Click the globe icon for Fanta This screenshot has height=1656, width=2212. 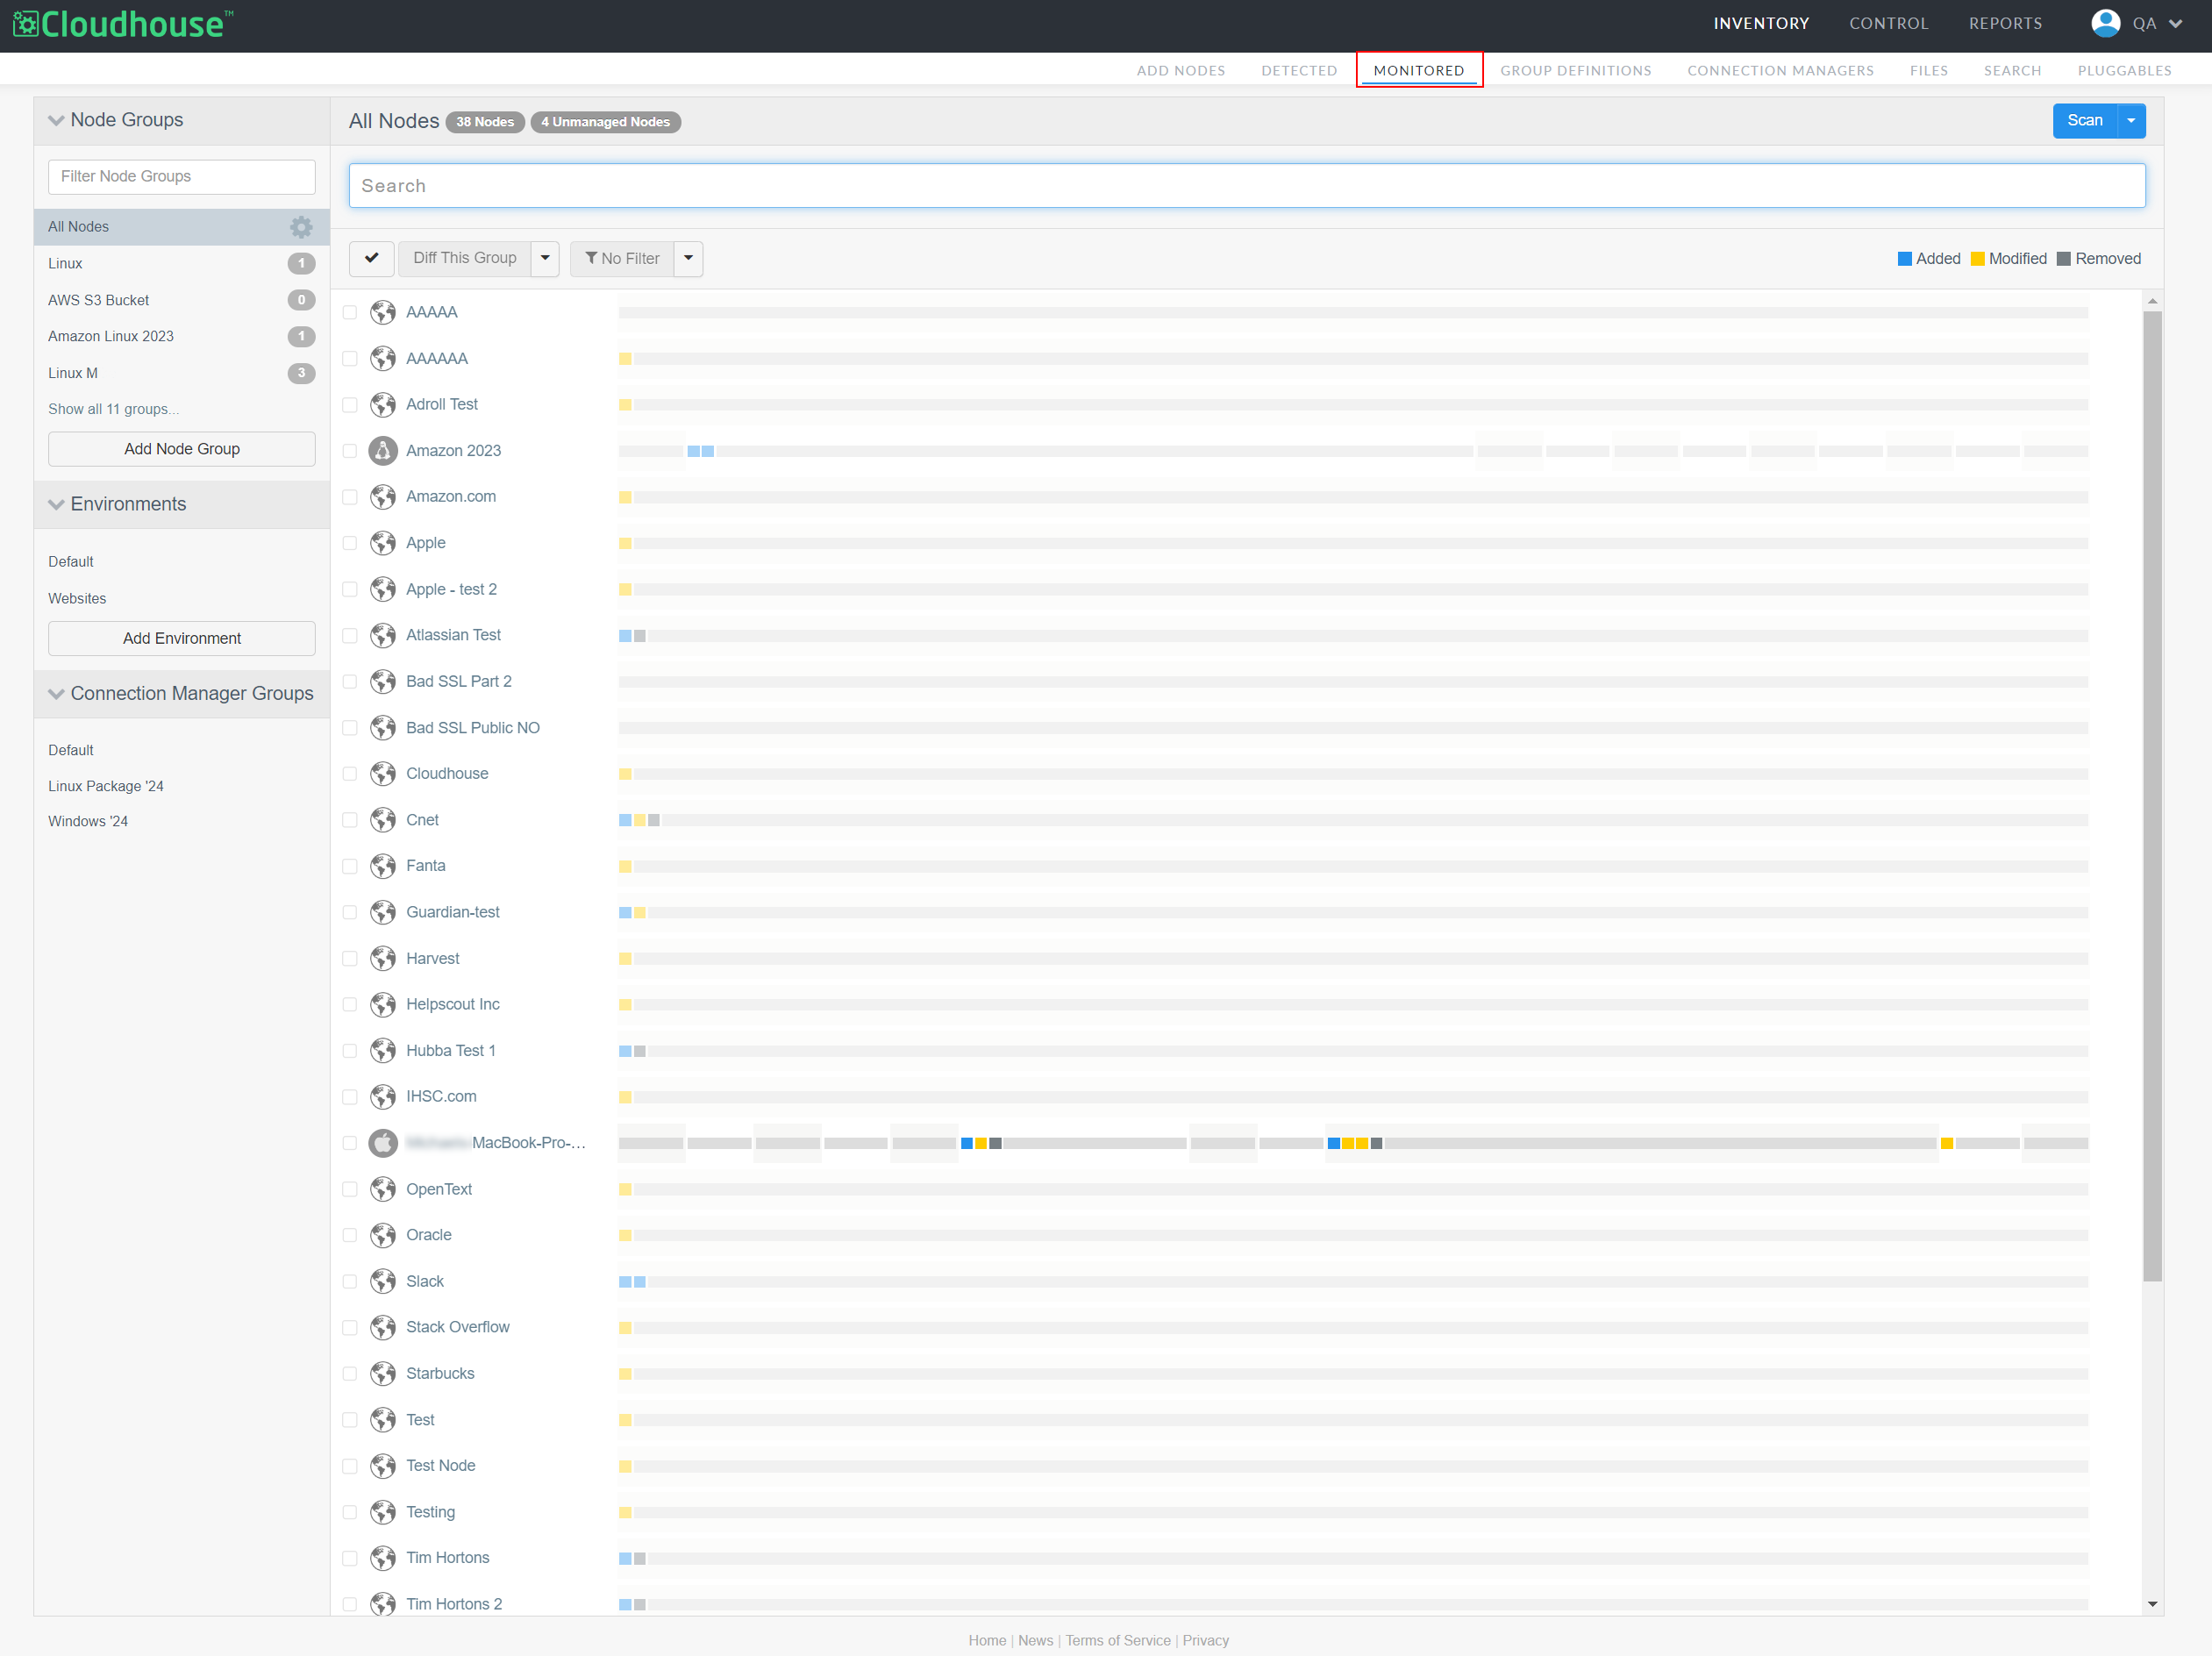[383, 866]
